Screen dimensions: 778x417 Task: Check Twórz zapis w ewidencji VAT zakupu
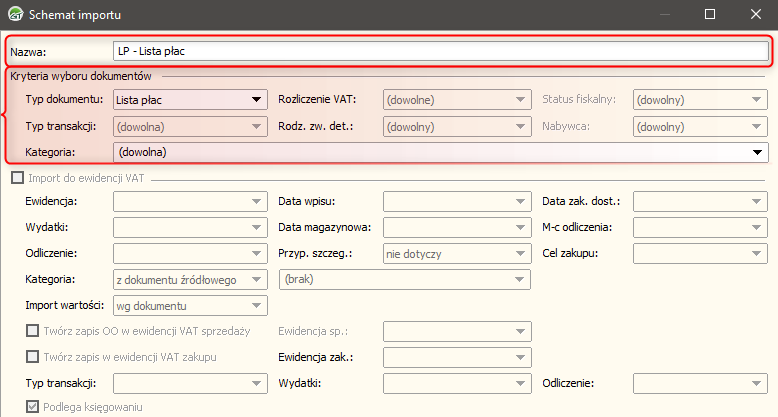tap(34, 357)
